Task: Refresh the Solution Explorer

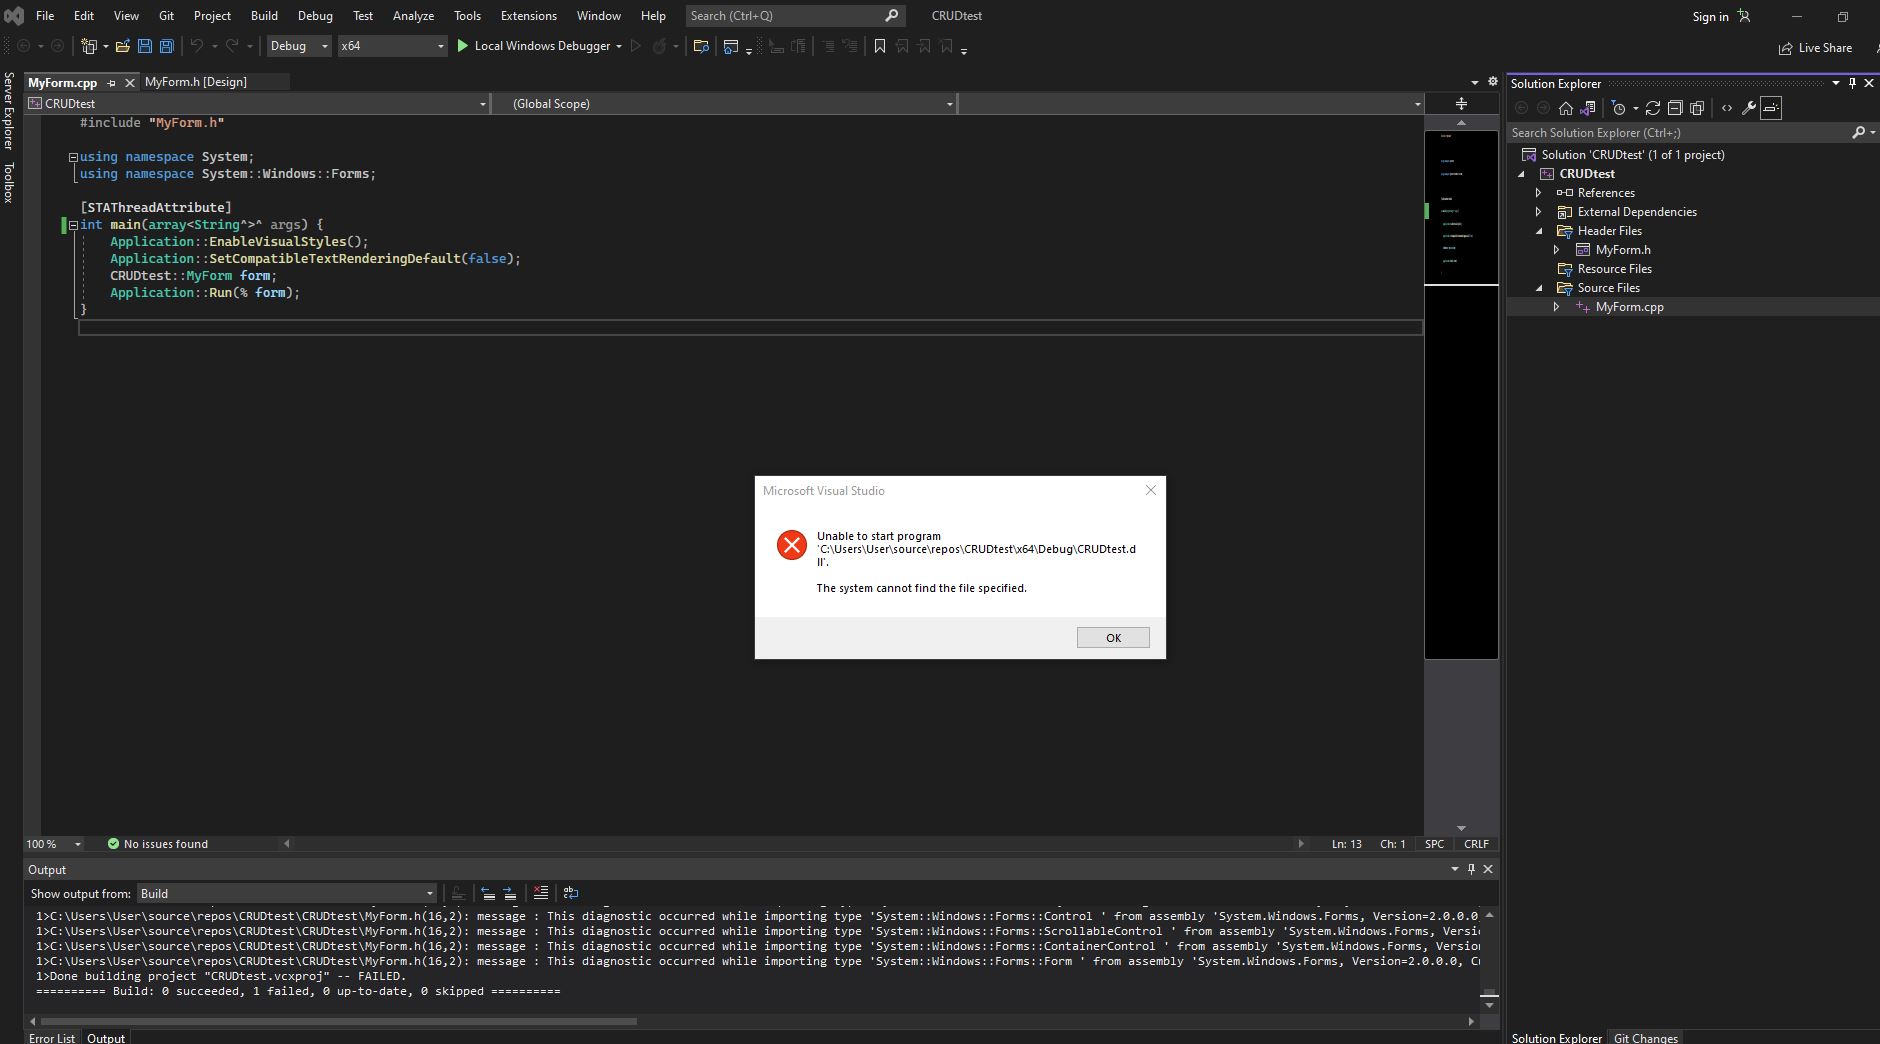Action: coord(1654,108)
